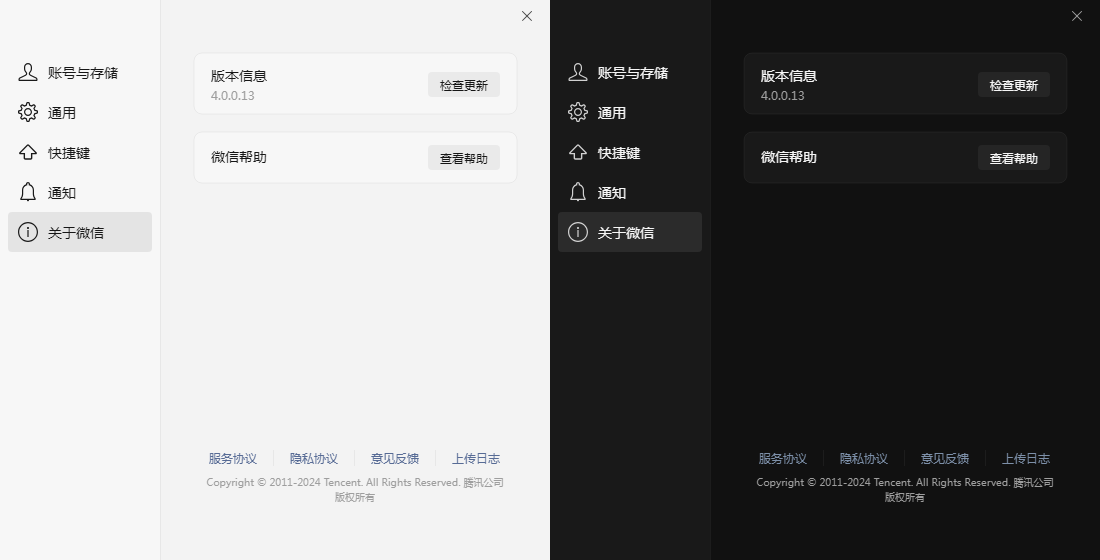
Task: Click the Copyright text in the dark window
Action: (x=905, y=490)
